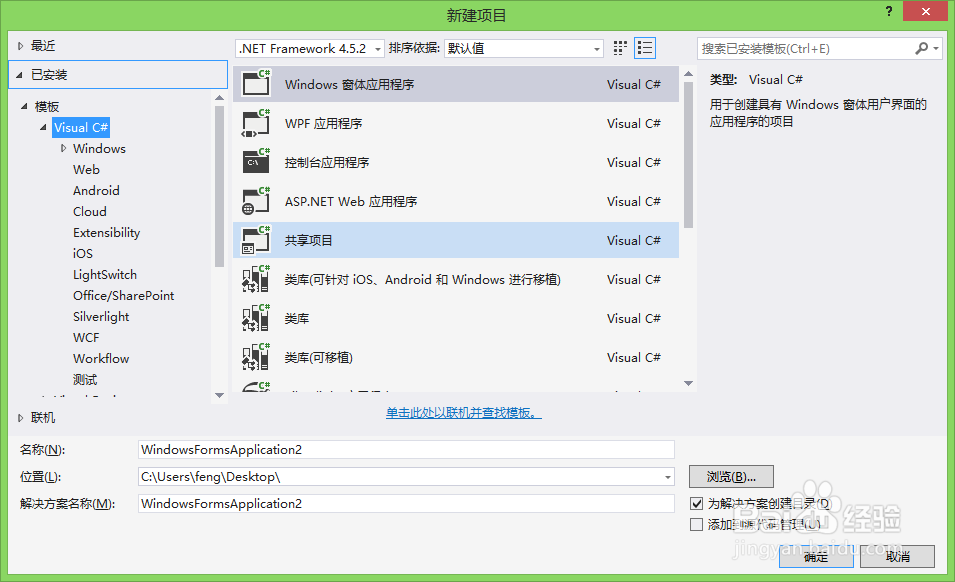Open the help question mark
Screen dimensions: 955x582
889,11
